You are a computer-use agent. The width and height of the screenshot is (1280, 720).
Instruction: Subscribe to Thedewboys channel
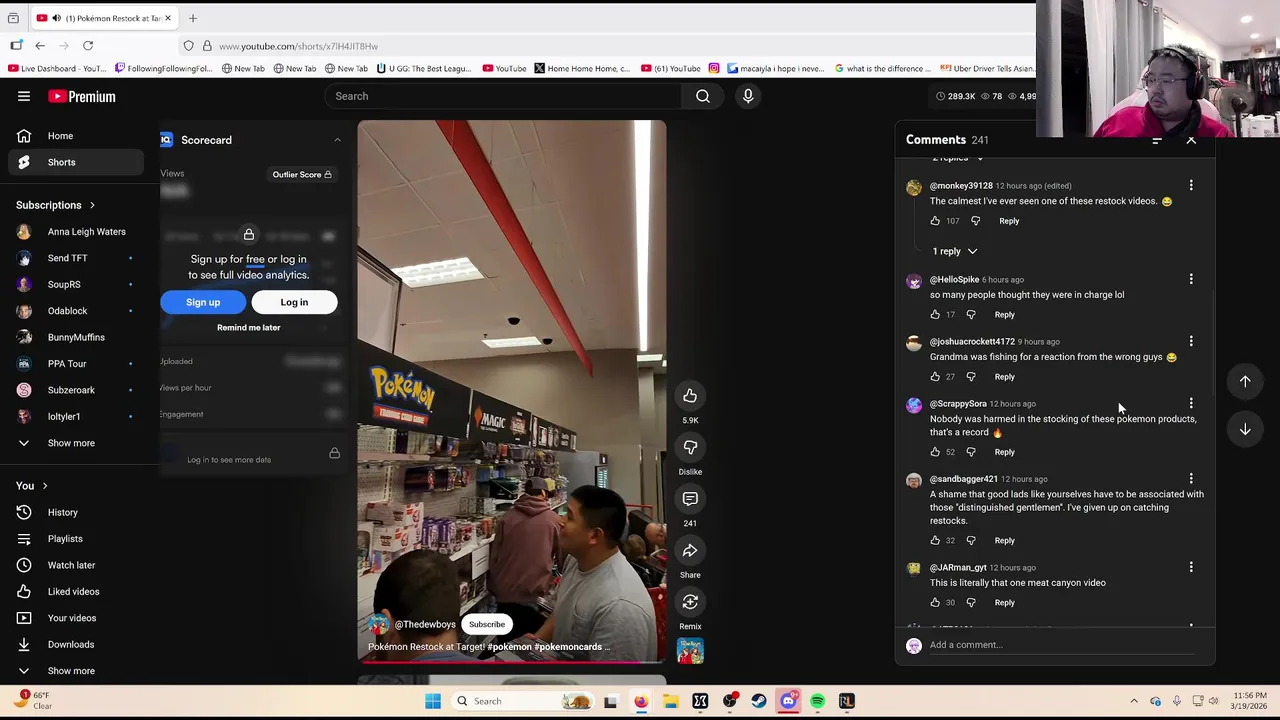click(487, 624)
